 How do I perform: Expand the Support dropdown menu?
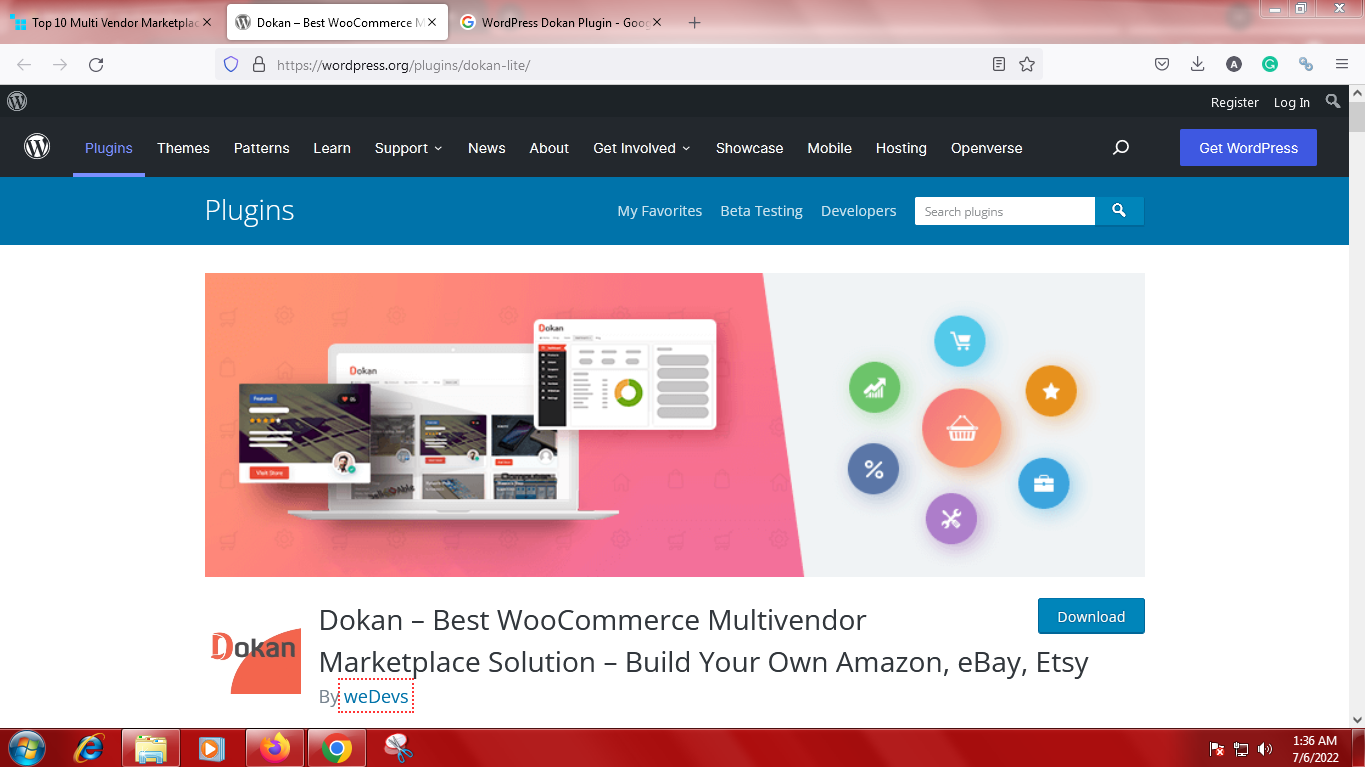click(x=408, y=148)
